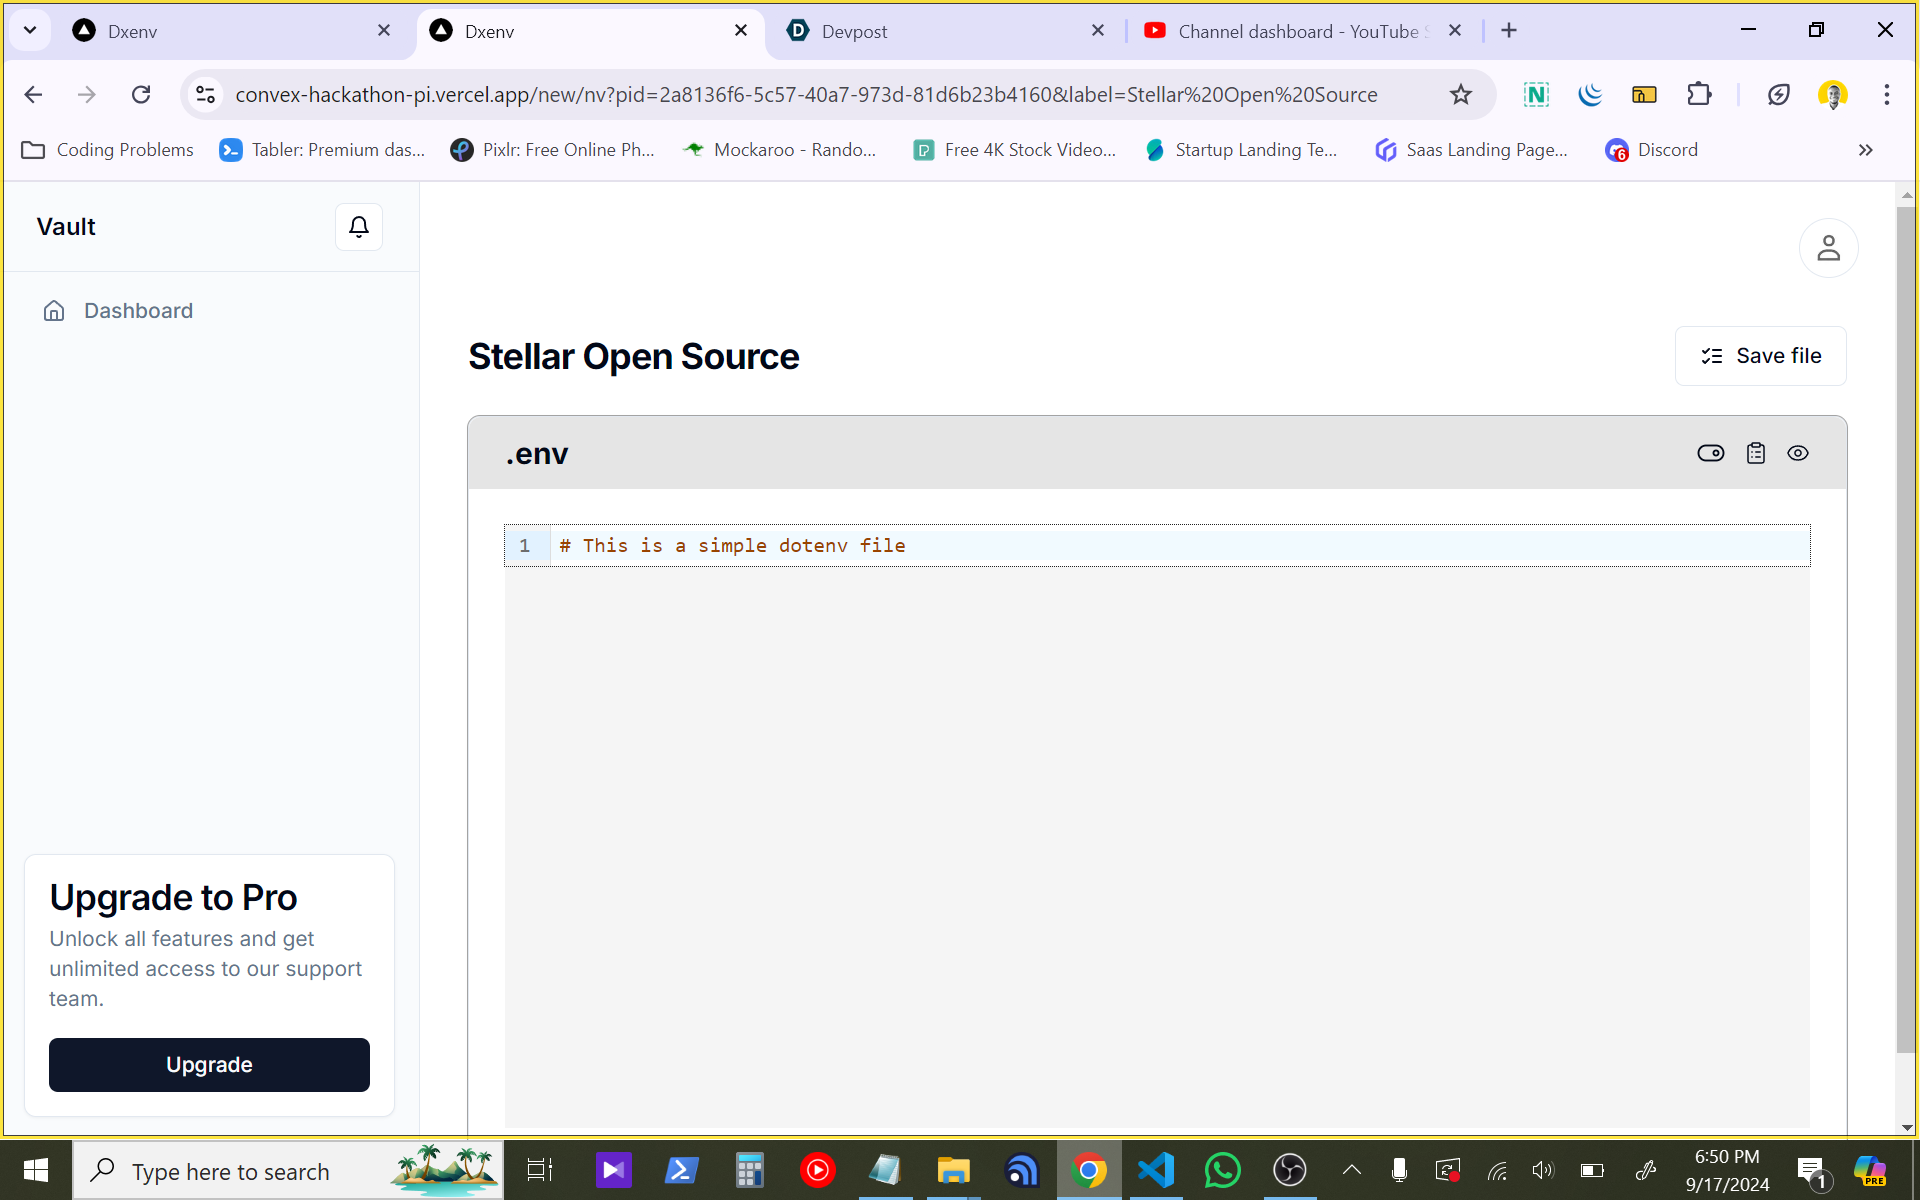Image resolution: width=1920 pixels, height=1200 pixels.
Task: Toggle the switch icon in .env header
Action: (1710, 453)
